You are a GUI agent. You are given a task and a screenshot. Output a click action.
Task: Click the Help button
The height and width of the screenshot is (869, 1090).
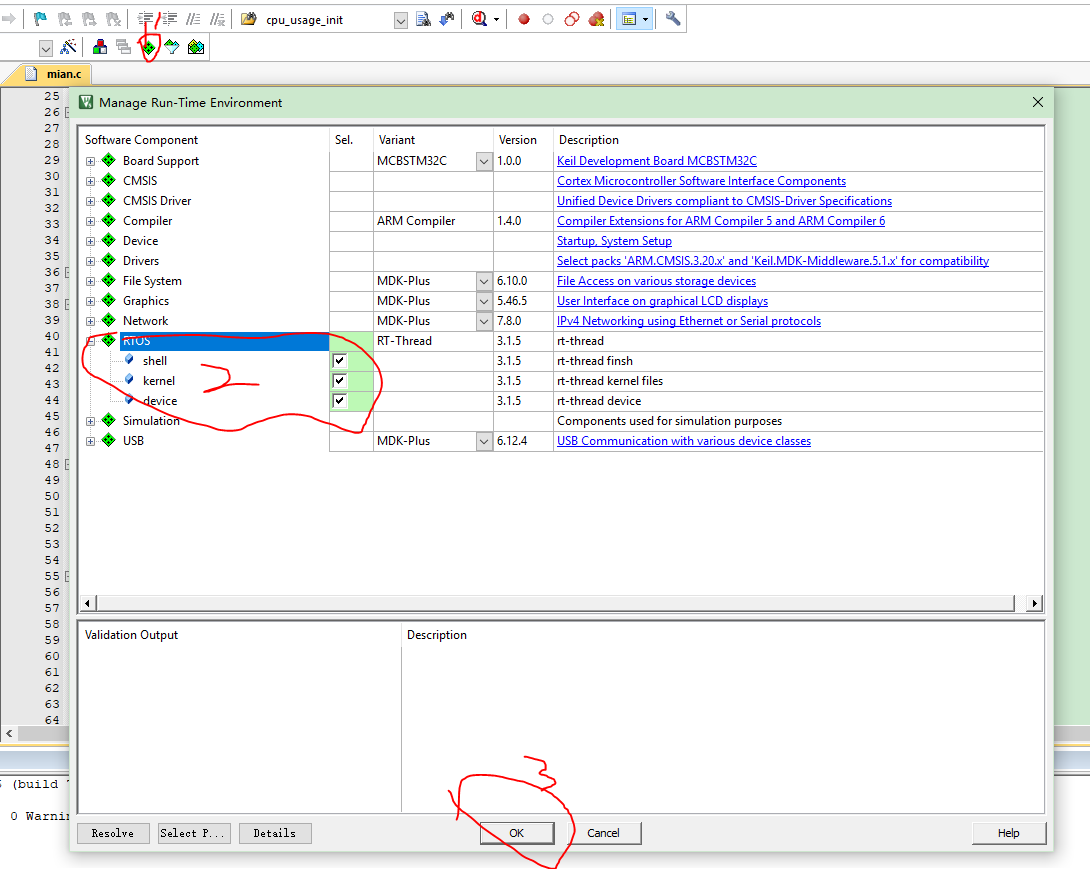tap(1009, 833)
